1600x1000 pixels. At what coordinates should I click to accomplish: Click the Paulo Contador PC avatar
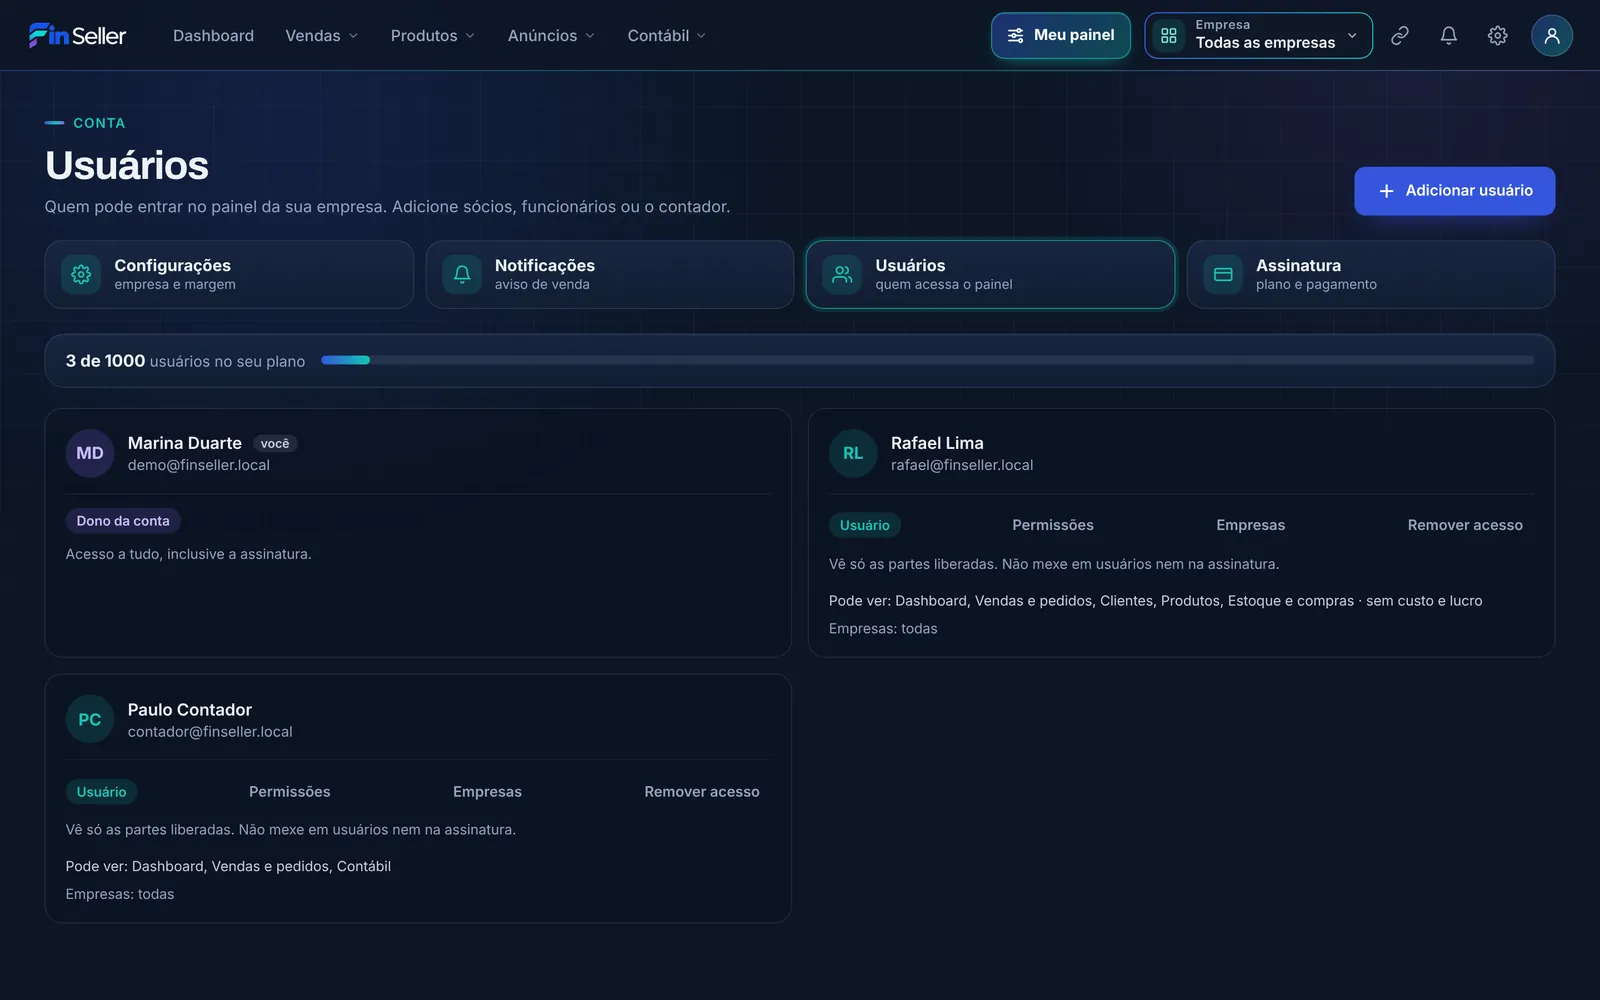(x=90, y=719)
